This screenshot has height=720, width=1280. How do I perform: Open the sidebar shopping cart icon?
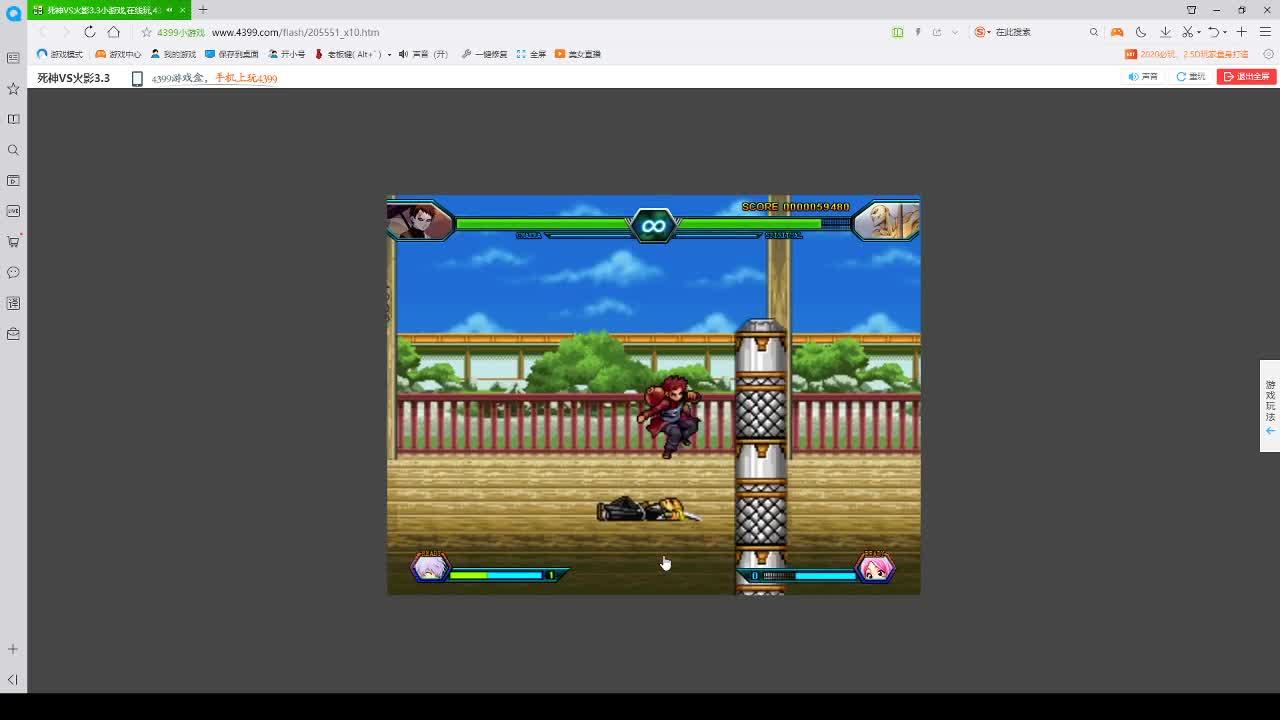tap(13, 242)
